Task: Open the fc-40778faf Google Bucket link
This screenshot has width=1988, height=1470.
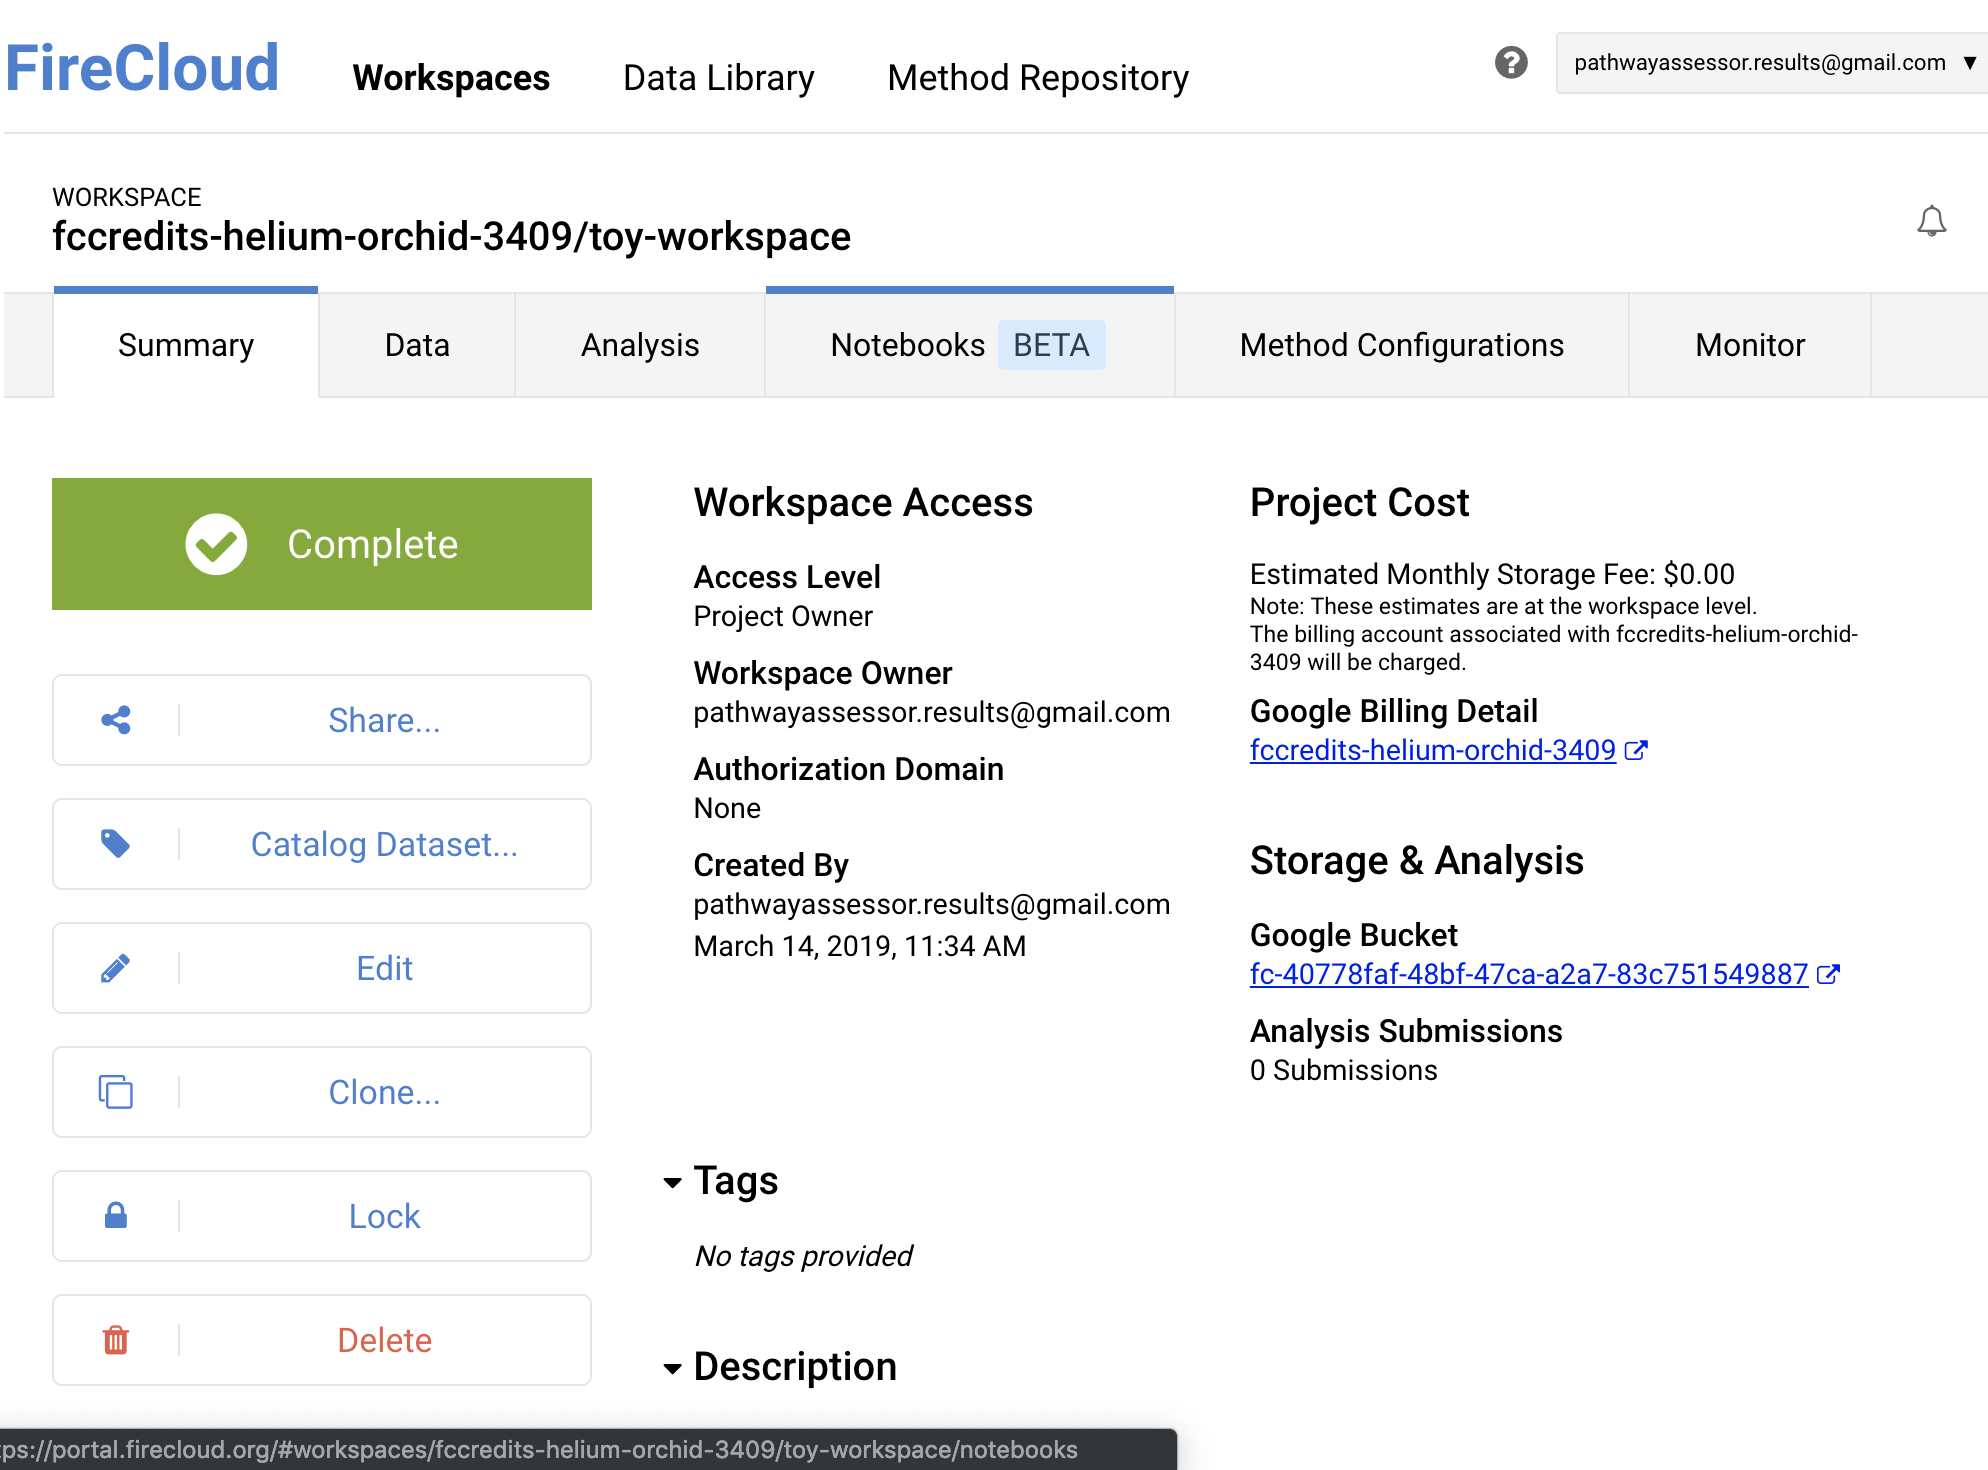Action: [x=1528, y=974]
